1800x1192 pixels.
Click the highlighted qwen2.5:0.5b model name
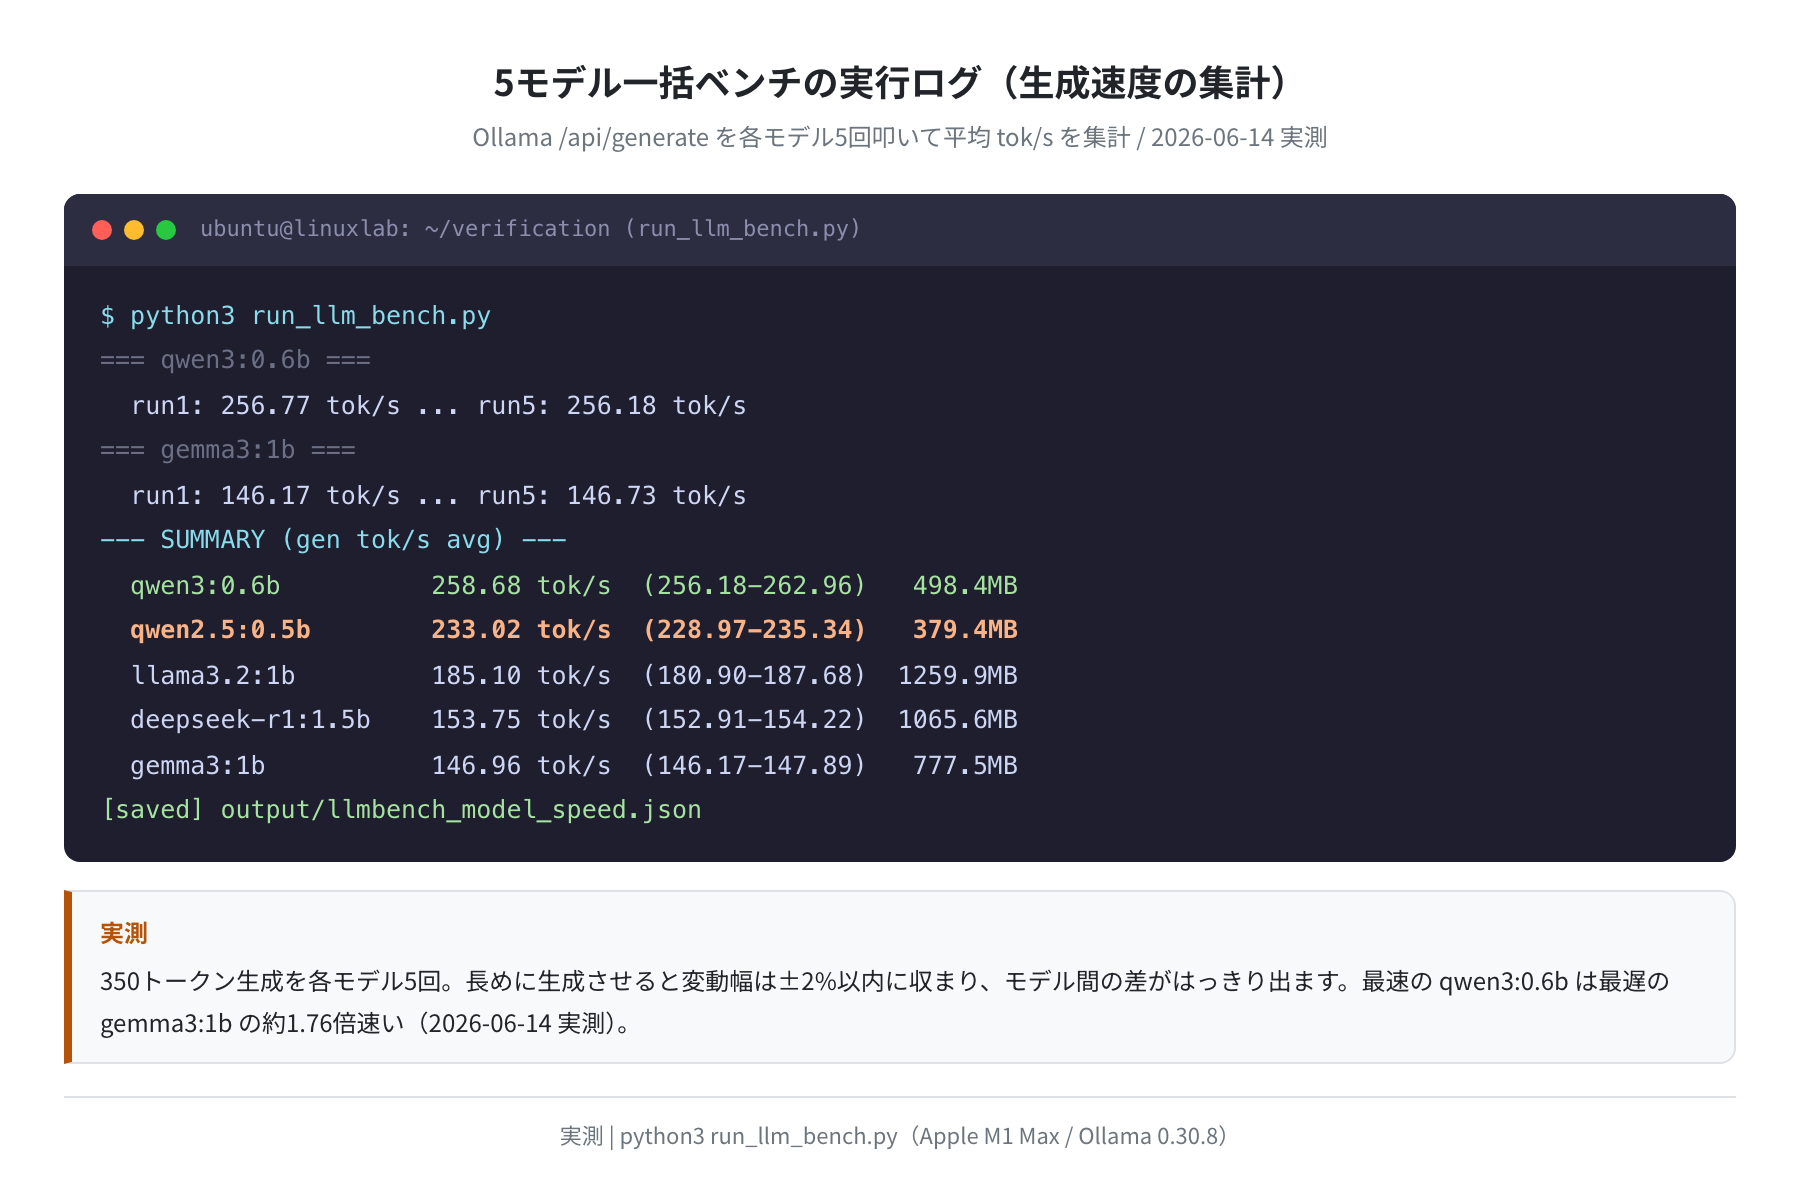(x=220, y=630)
